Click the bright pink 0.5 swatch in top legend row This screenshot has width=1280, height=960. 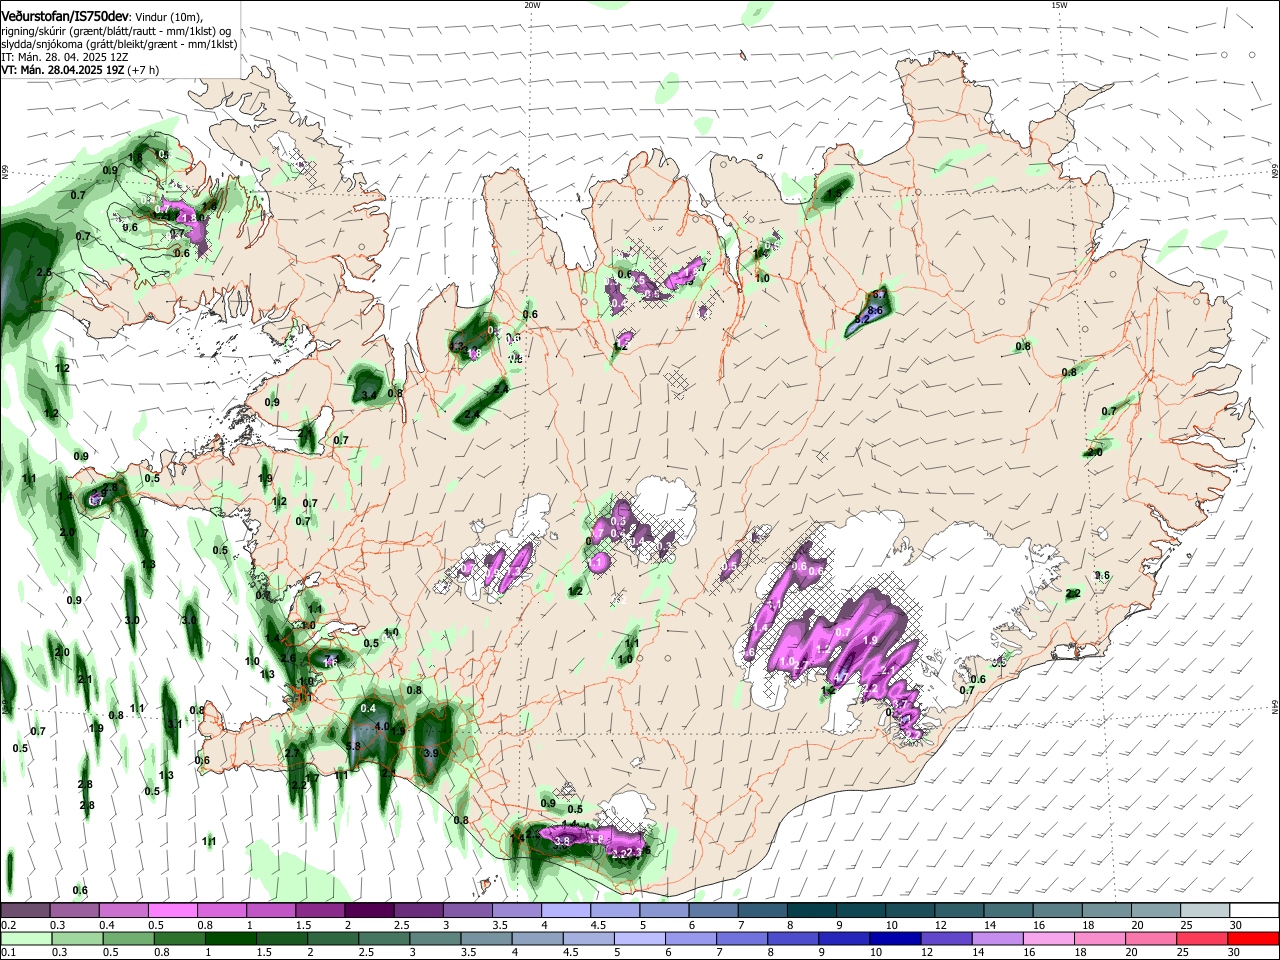[x=172, y=911]
